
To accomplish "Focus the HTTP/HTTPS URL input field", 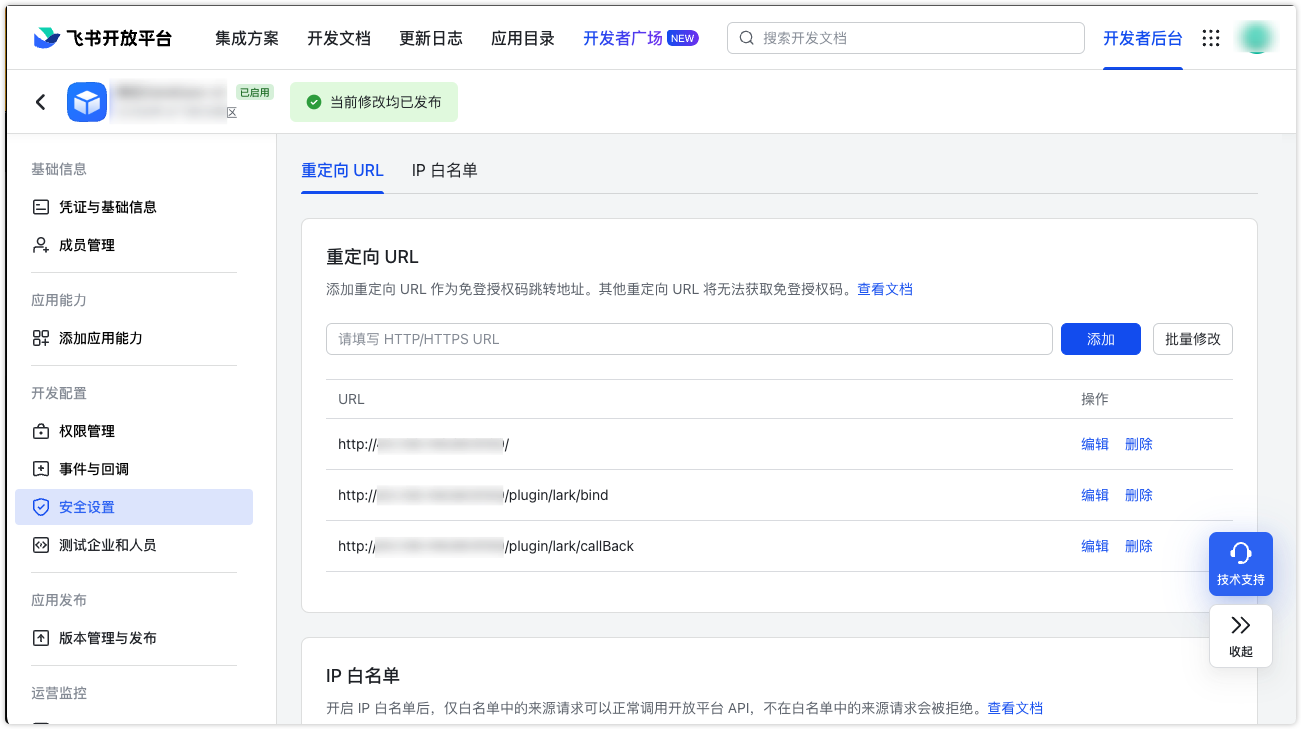I will (689, 339).
